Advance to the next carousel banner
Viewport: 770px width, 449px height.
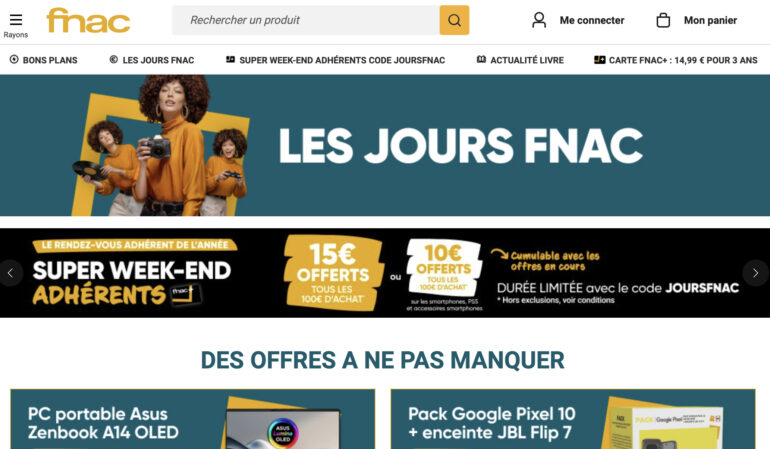[756, 273]
